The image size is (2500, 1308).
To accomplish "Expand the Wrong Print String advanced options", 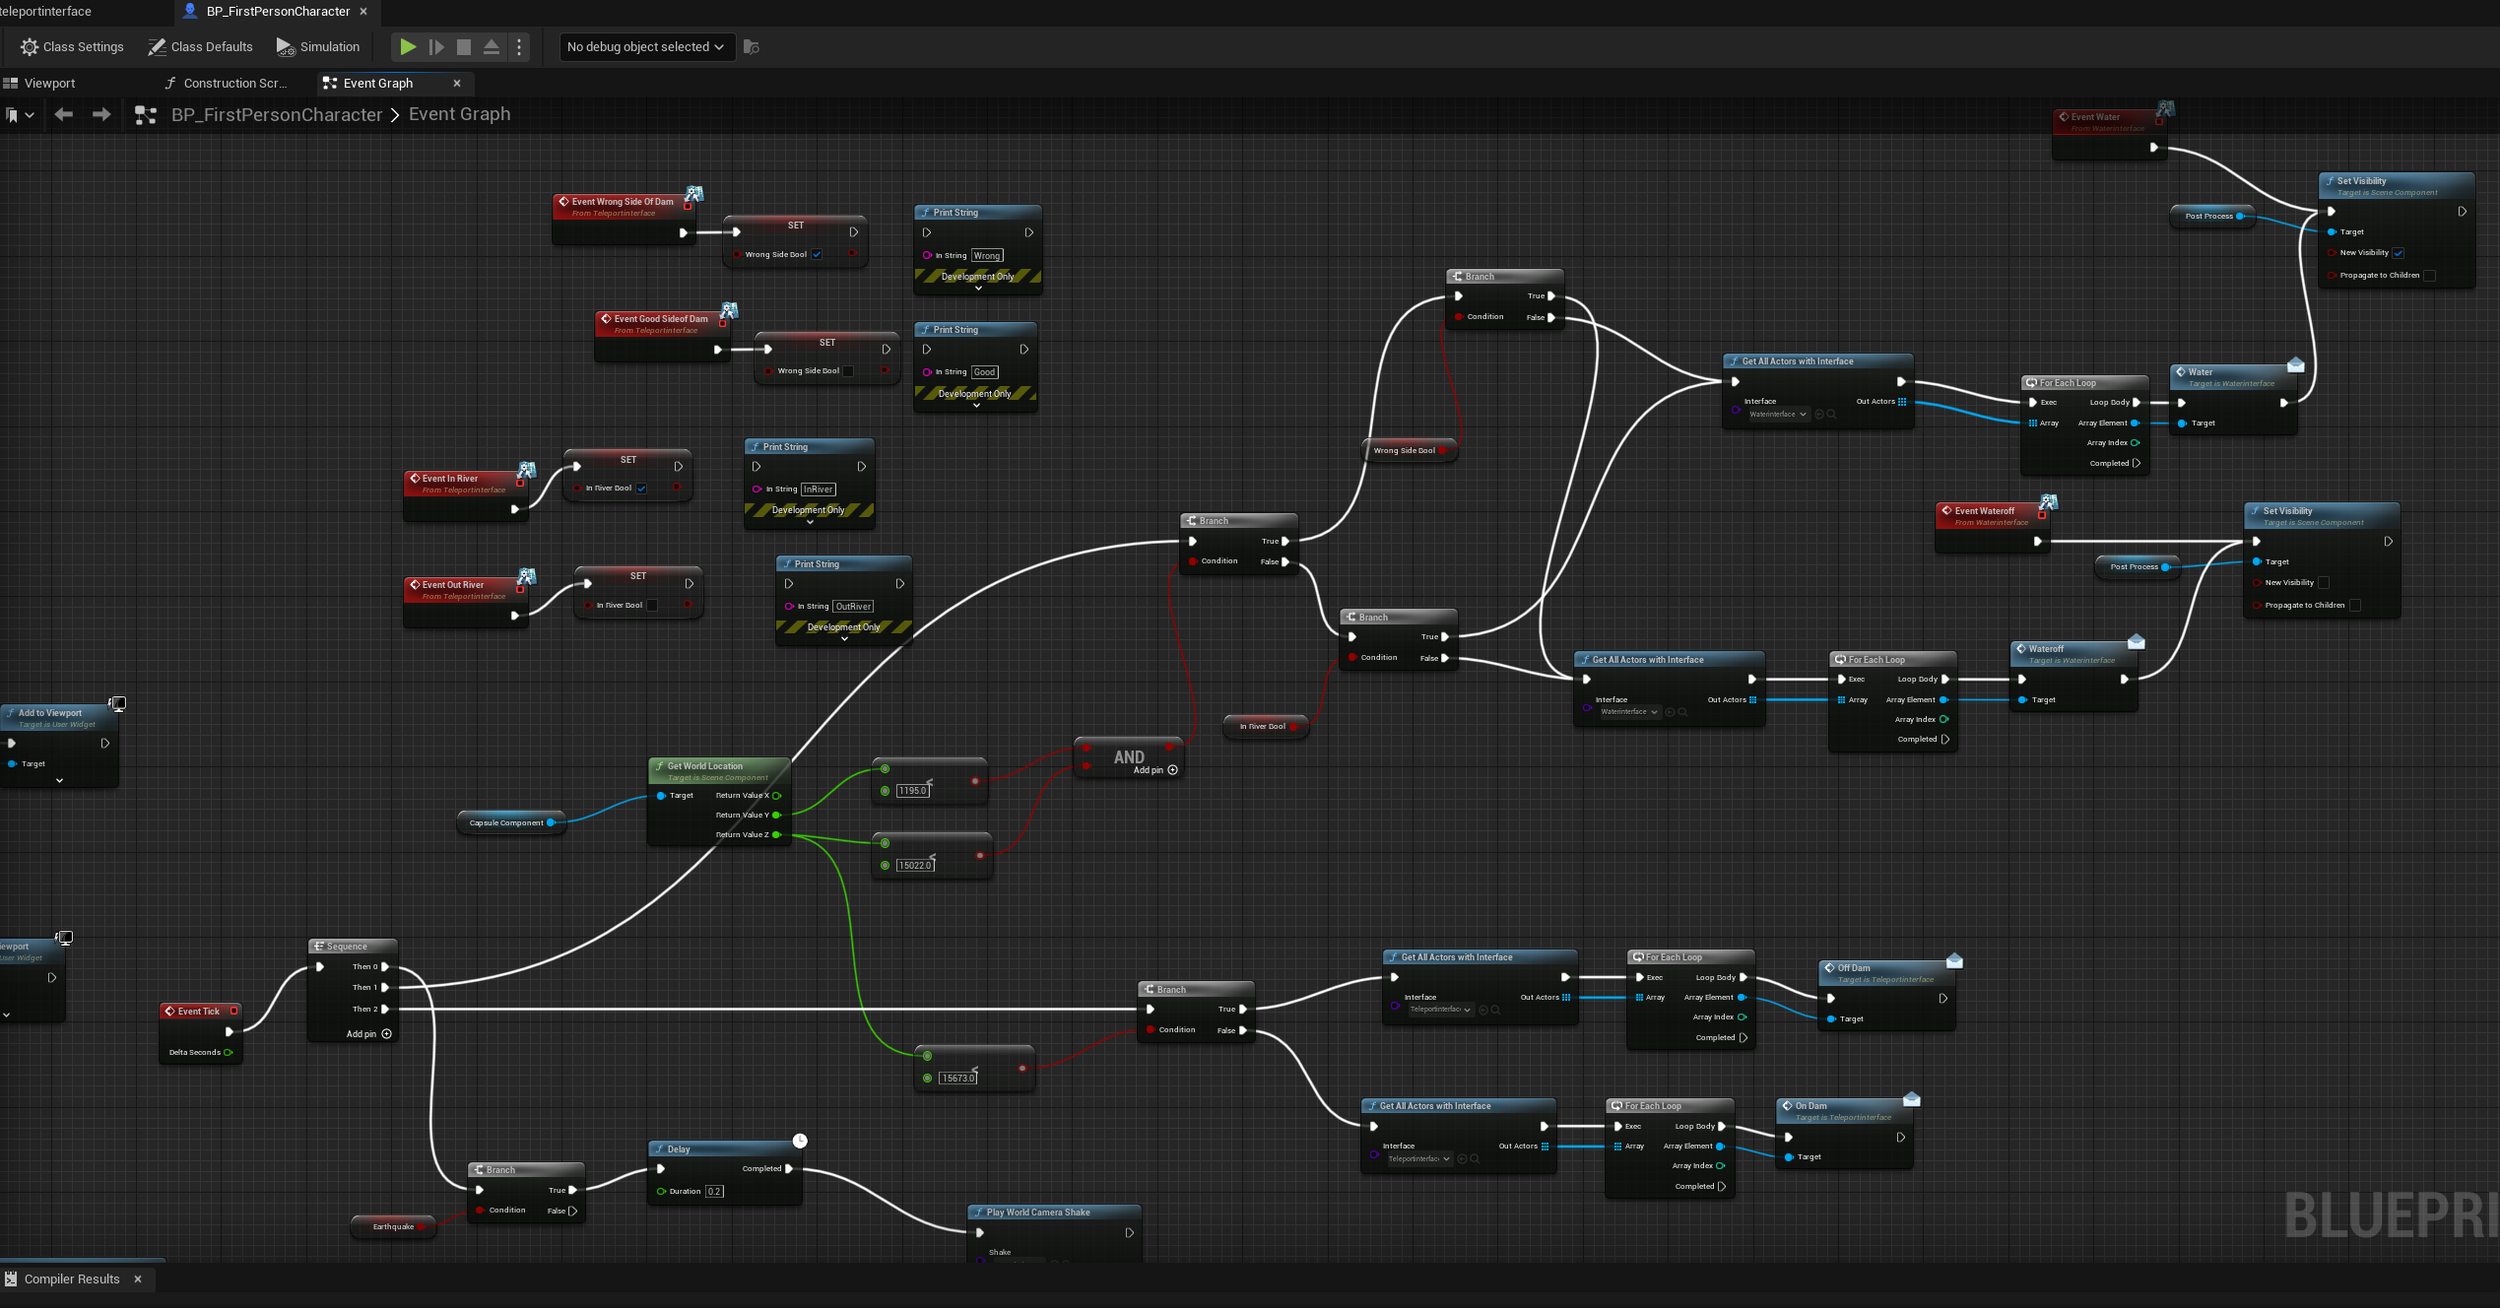I will tap(978, 288).
